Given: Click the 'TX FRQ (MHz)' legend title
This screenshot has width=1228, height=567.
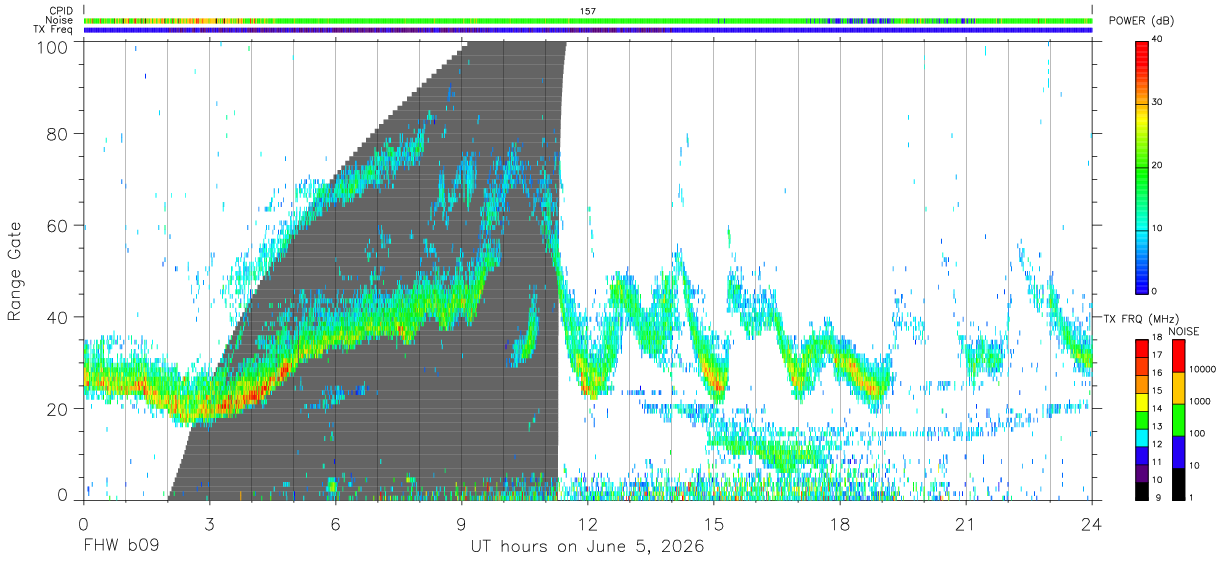Looking at the screenshot, I should [x=1143, y=318].
